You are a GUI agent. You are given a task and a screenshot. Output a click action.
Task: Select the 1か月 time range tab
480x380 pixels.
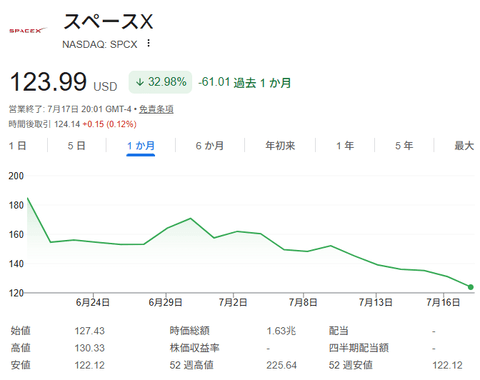coord(141,146)
